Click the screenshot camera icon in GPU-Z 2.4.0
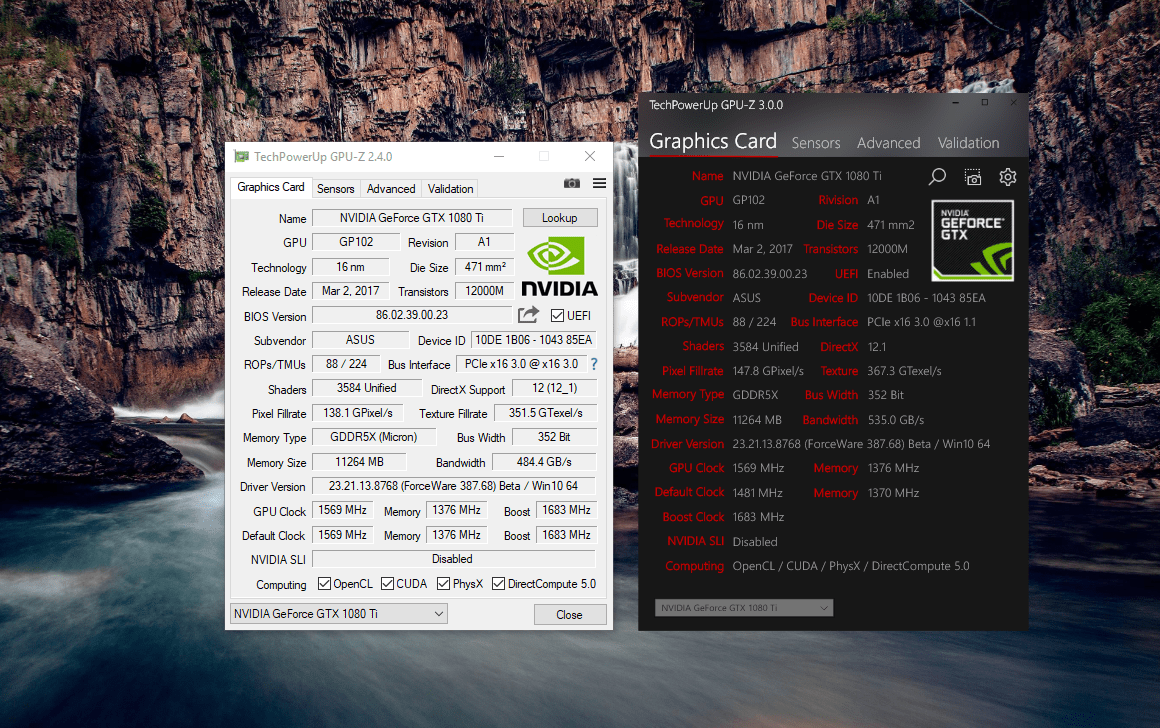This screenshot has width=1160, height=728. click(x=571, y=183)
